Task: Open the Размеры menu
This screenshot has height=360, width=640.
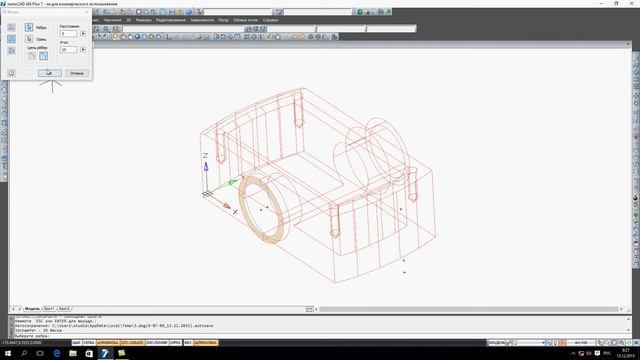Action: pos(144,20)
